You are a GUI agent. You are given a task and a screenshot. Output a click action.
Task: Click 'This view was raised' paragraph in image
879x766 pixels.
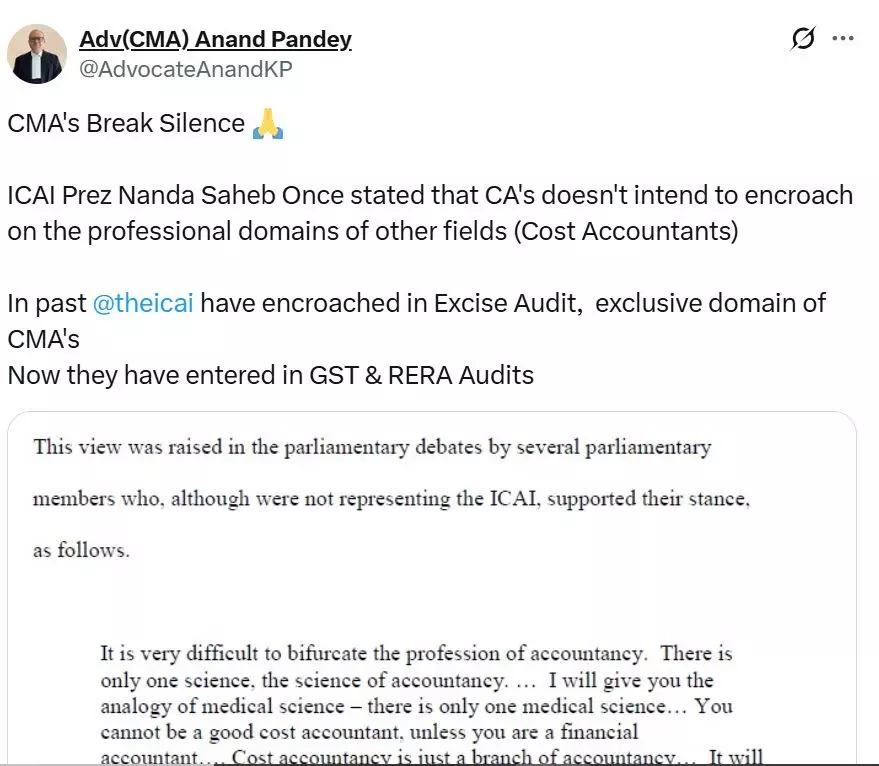coord(372,447)
